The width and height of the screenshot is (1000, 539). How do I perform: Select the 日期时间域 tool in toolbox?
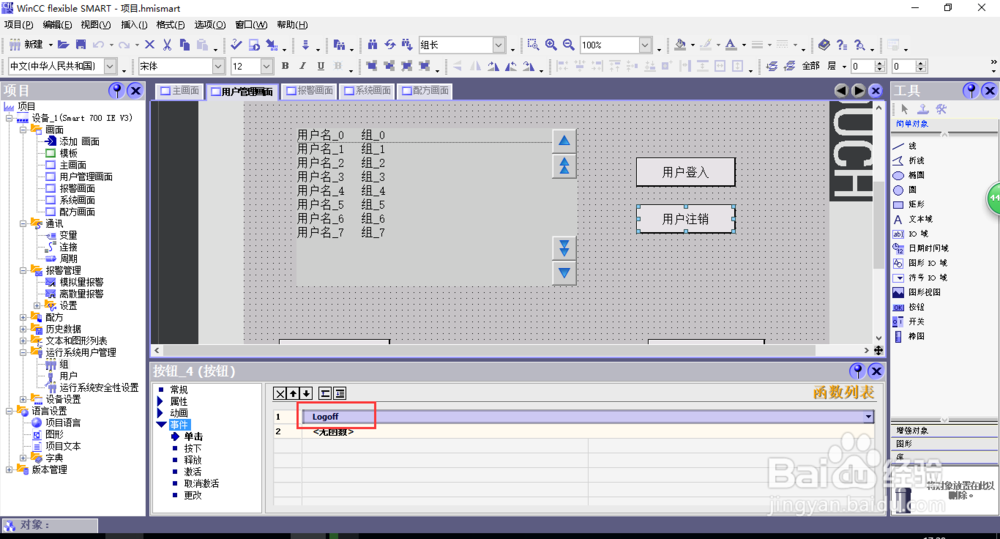(928, 248)
